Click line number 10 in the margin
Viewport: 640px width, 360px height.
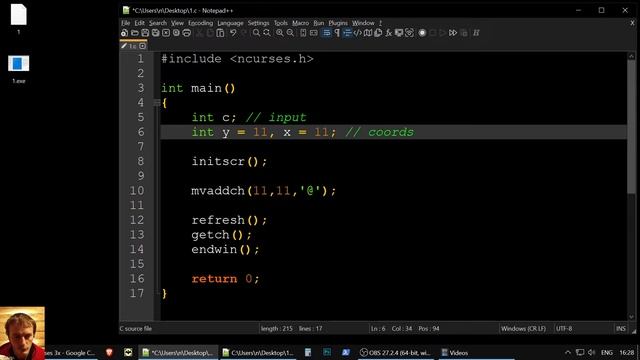click(x=136, y=191)
